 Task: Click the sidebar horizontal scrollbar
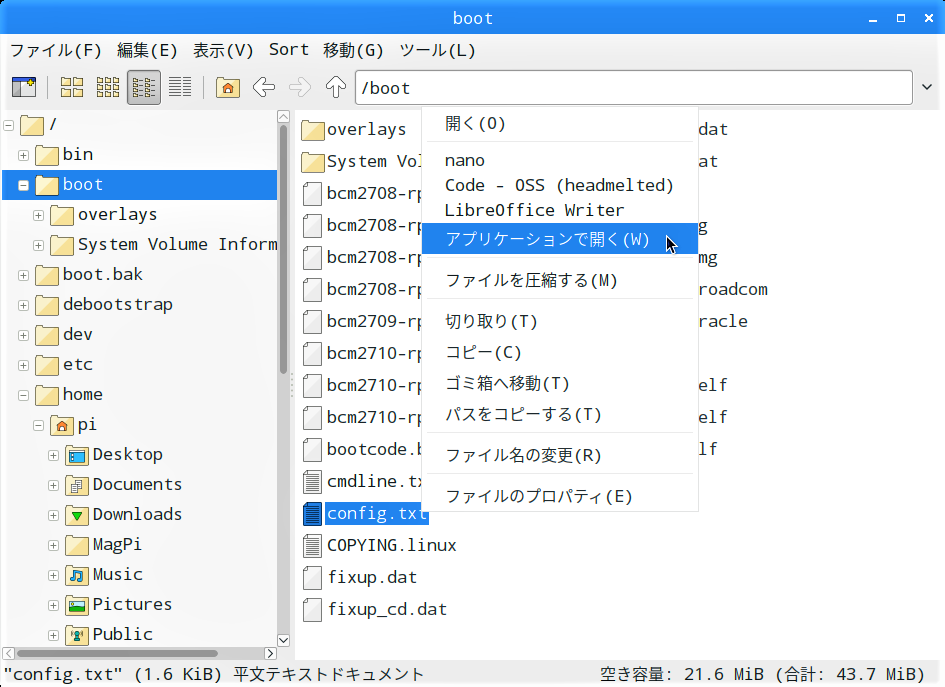coord(118,653)
